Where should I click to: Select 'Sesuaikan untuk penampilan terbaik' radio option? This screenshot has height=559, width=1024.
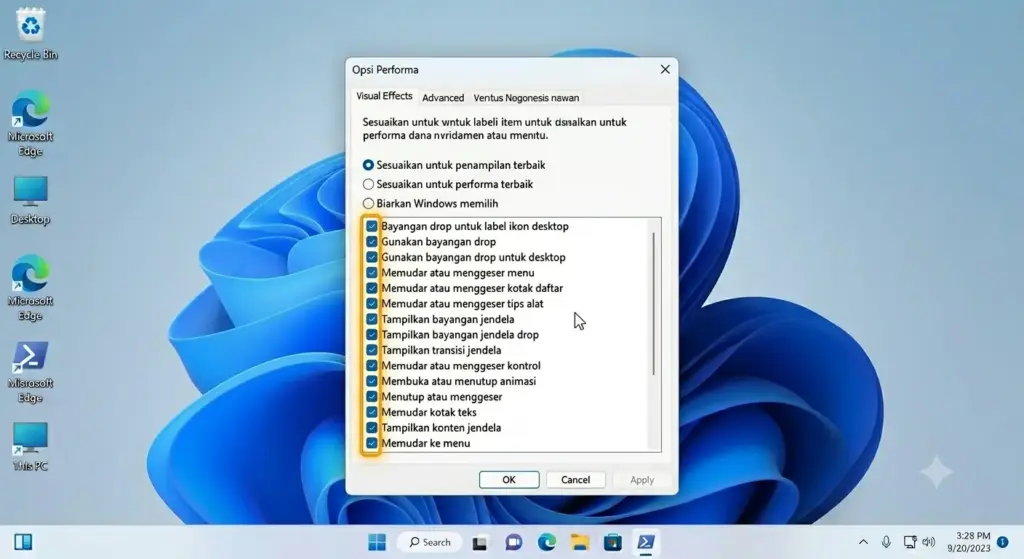[x=368, y=165]
